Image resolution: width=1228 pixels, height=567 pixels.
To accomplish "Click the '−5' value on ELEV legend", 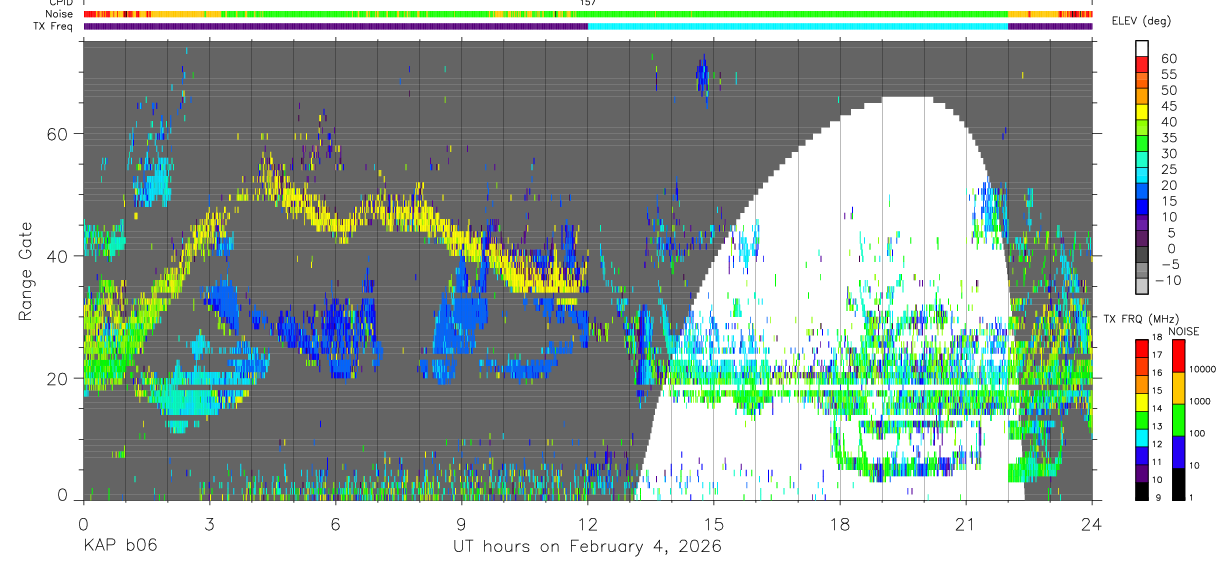I will 1168,264.
